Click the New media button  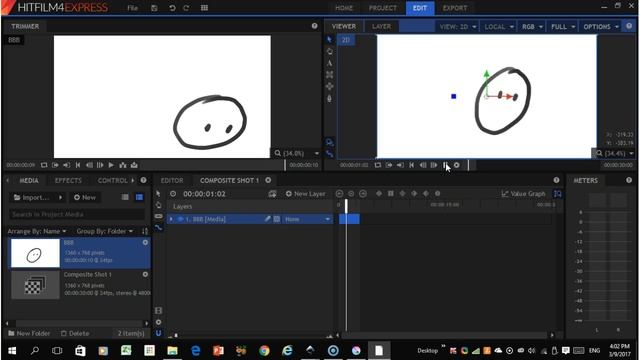85,198
